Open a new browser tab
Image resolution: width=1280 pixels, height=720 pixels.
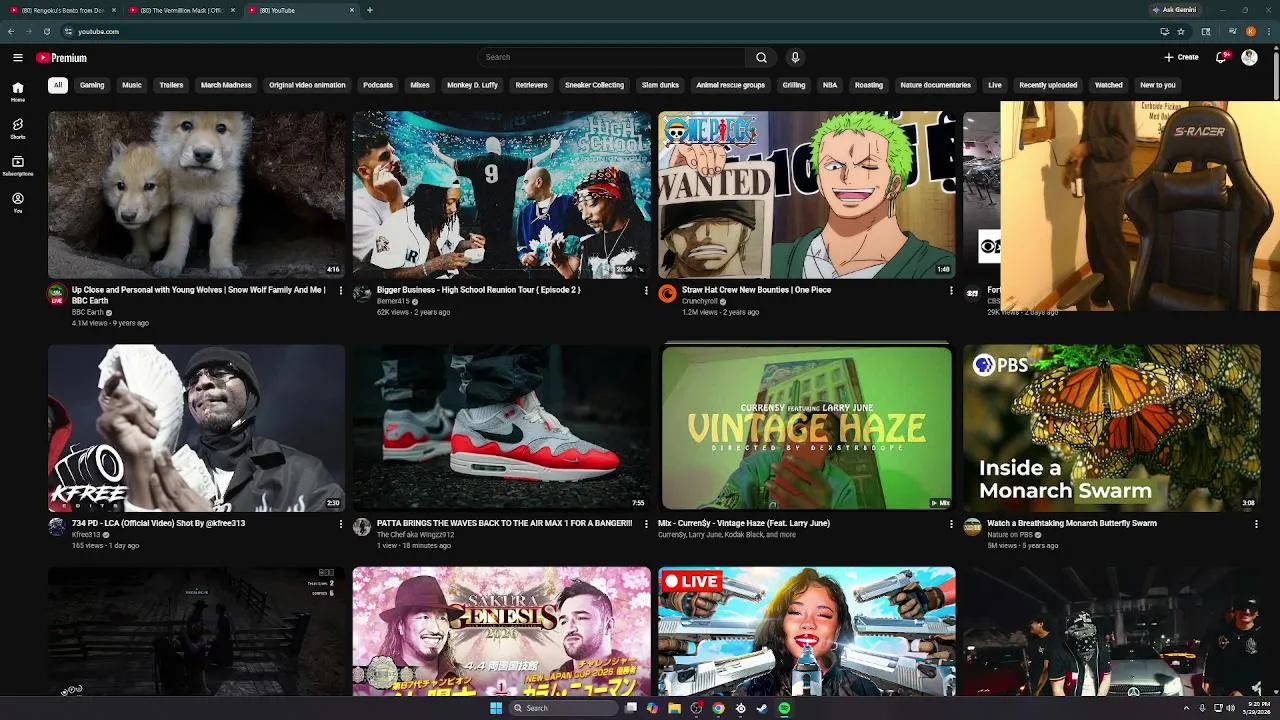pyautogui.click(x=370, y=10)
